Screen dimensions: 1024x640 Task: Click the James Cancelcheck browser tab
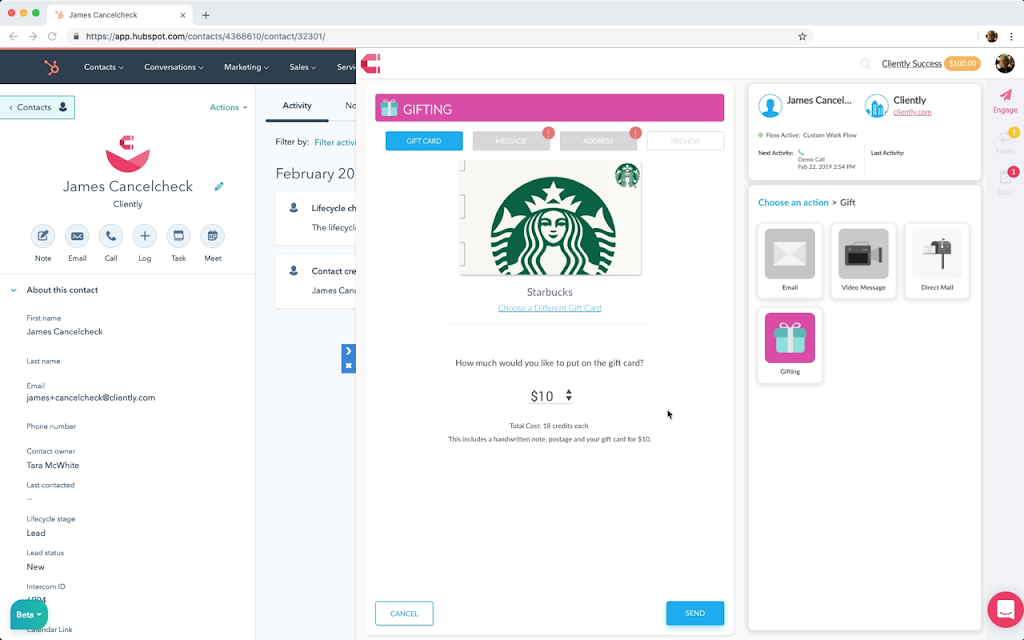point(121,14)
